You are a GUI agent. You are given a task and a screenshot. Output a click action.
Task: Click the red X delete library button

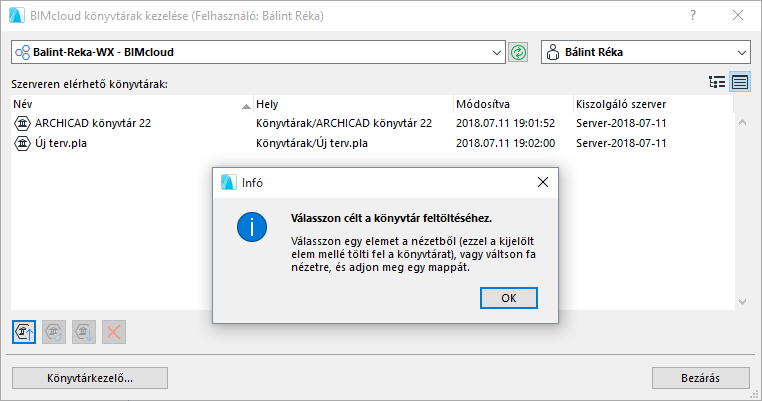point(114,333)
